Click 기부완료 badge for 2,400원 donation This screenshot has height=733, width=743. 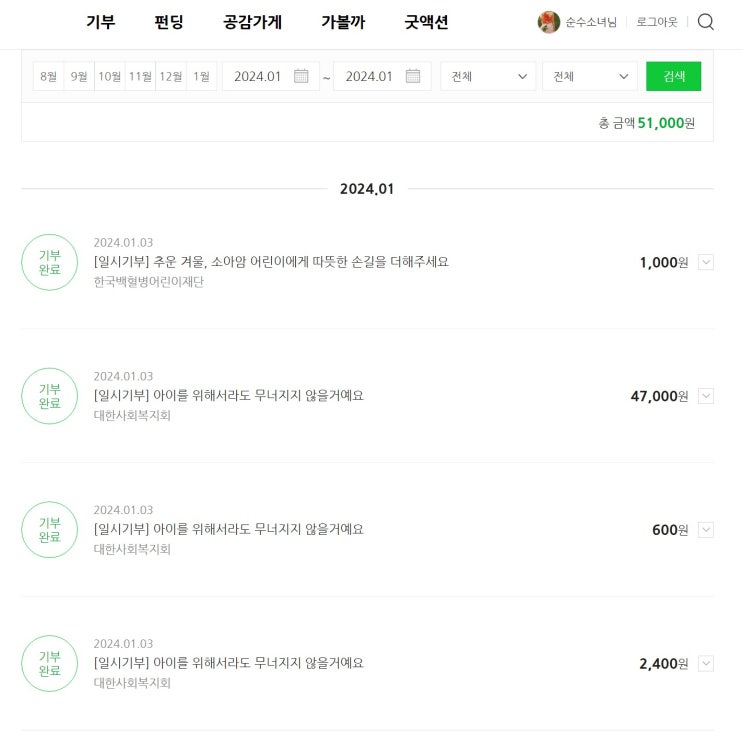tap(49, 664)
